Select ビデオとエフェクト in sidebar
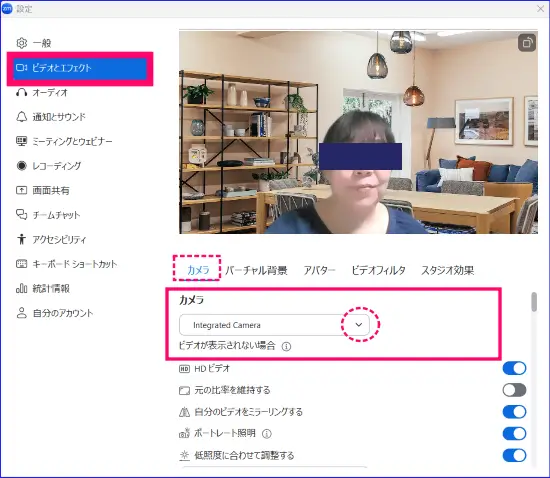 point(80,68)
